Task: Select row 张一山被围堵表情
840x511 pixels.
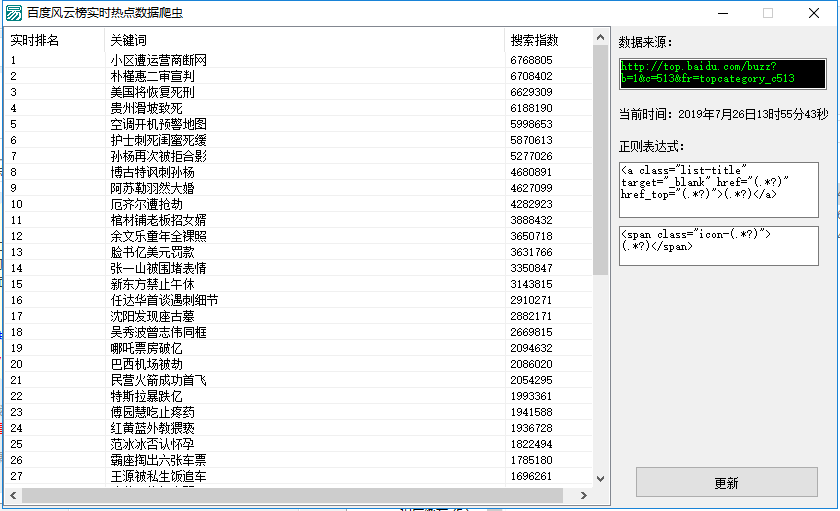Action: [298, 268]
